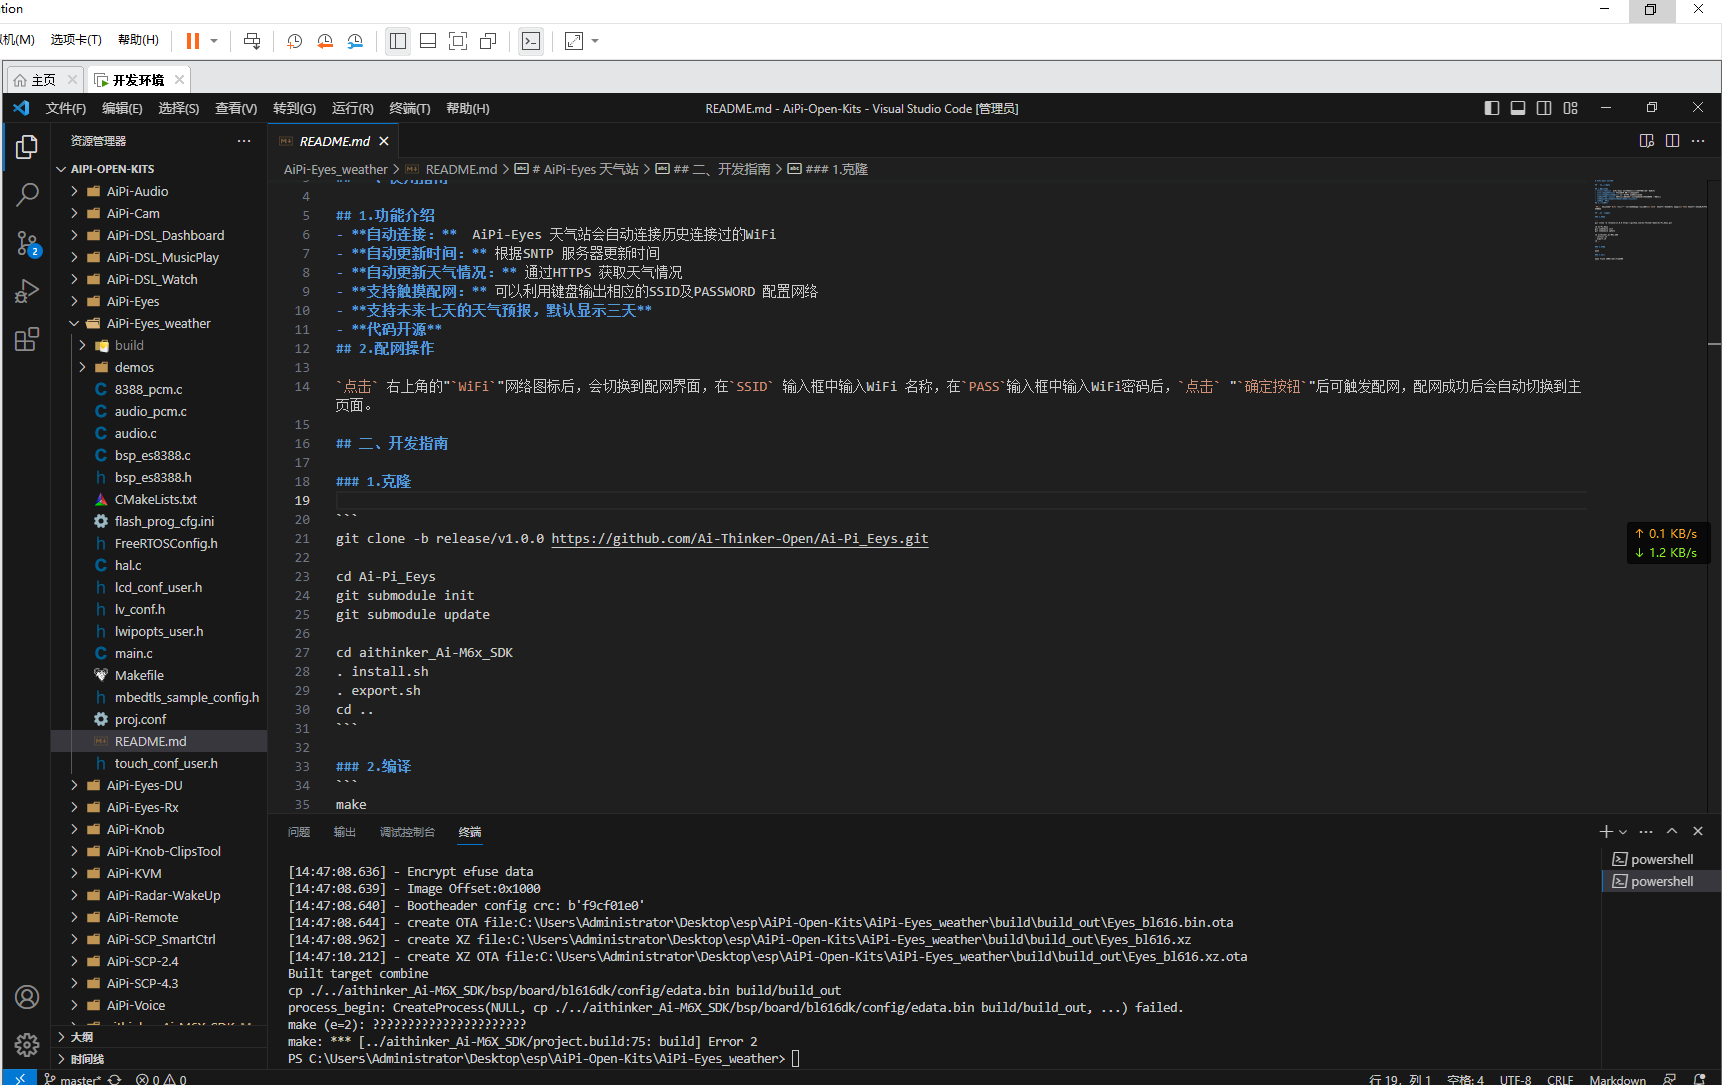Viewport: 1722px width, 1085px height.
Task: Open proj.conf file in explorer
Action: (140, 719)
